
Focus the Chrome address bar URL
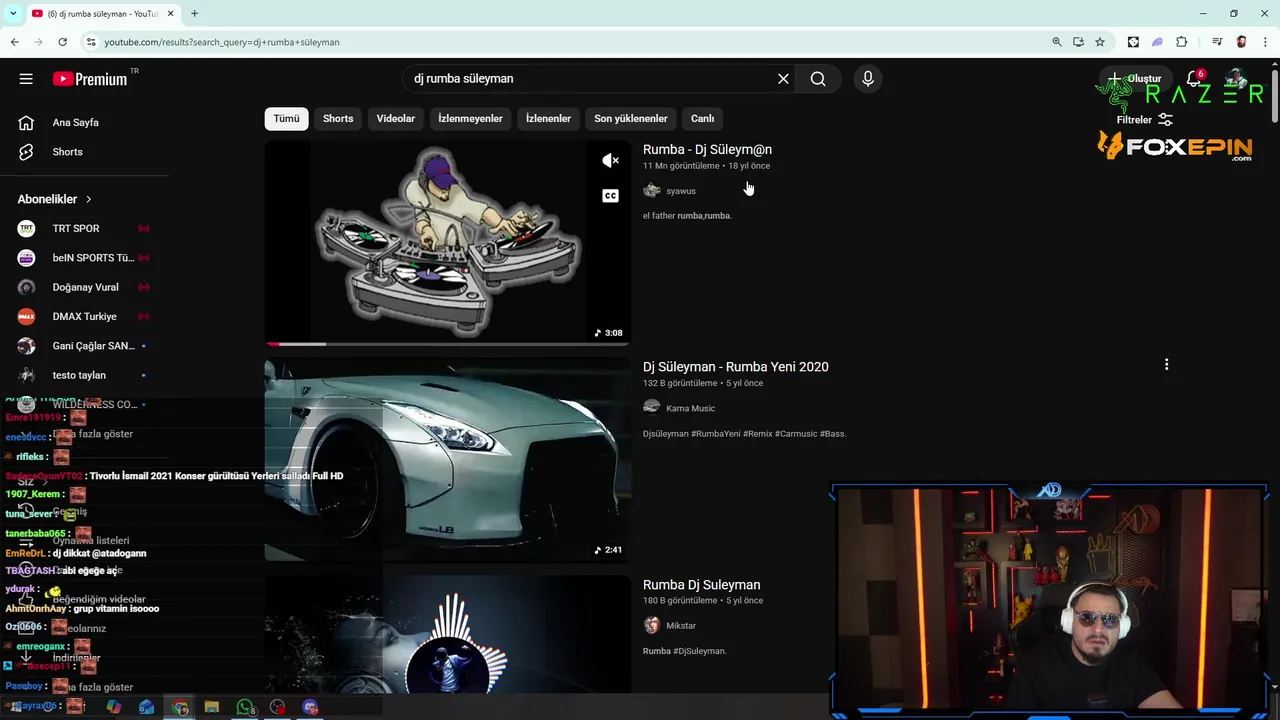click(x=222, y=42)
